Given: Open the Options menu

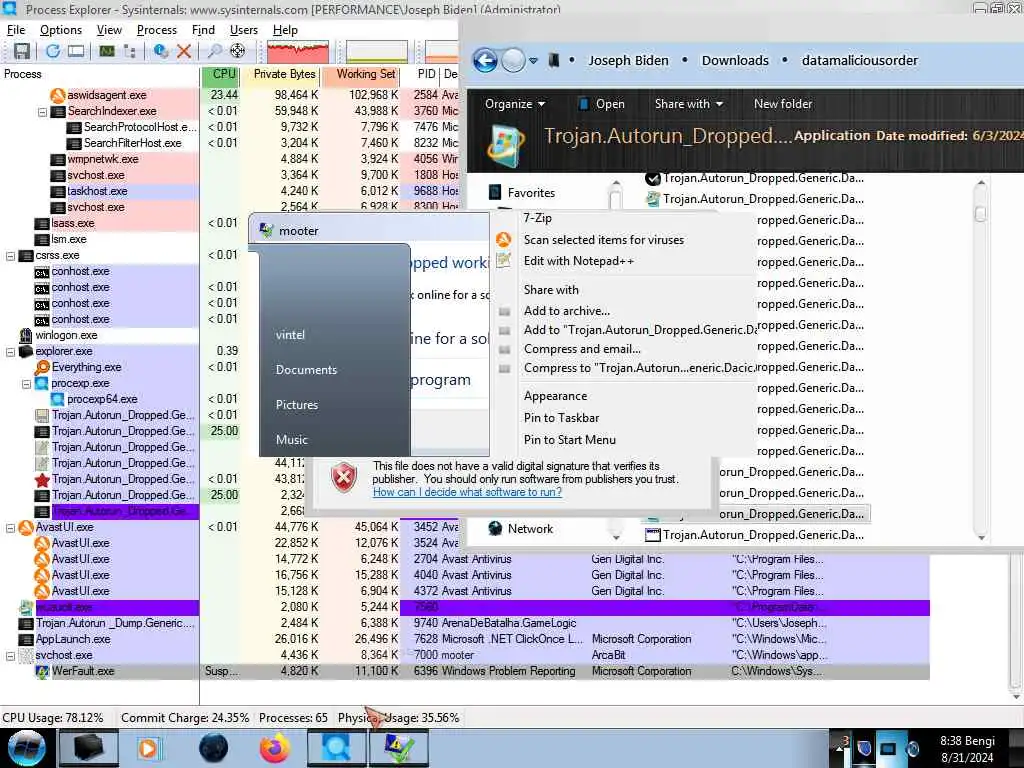Looking at the screenshot, I should click(x=61, y=30).
